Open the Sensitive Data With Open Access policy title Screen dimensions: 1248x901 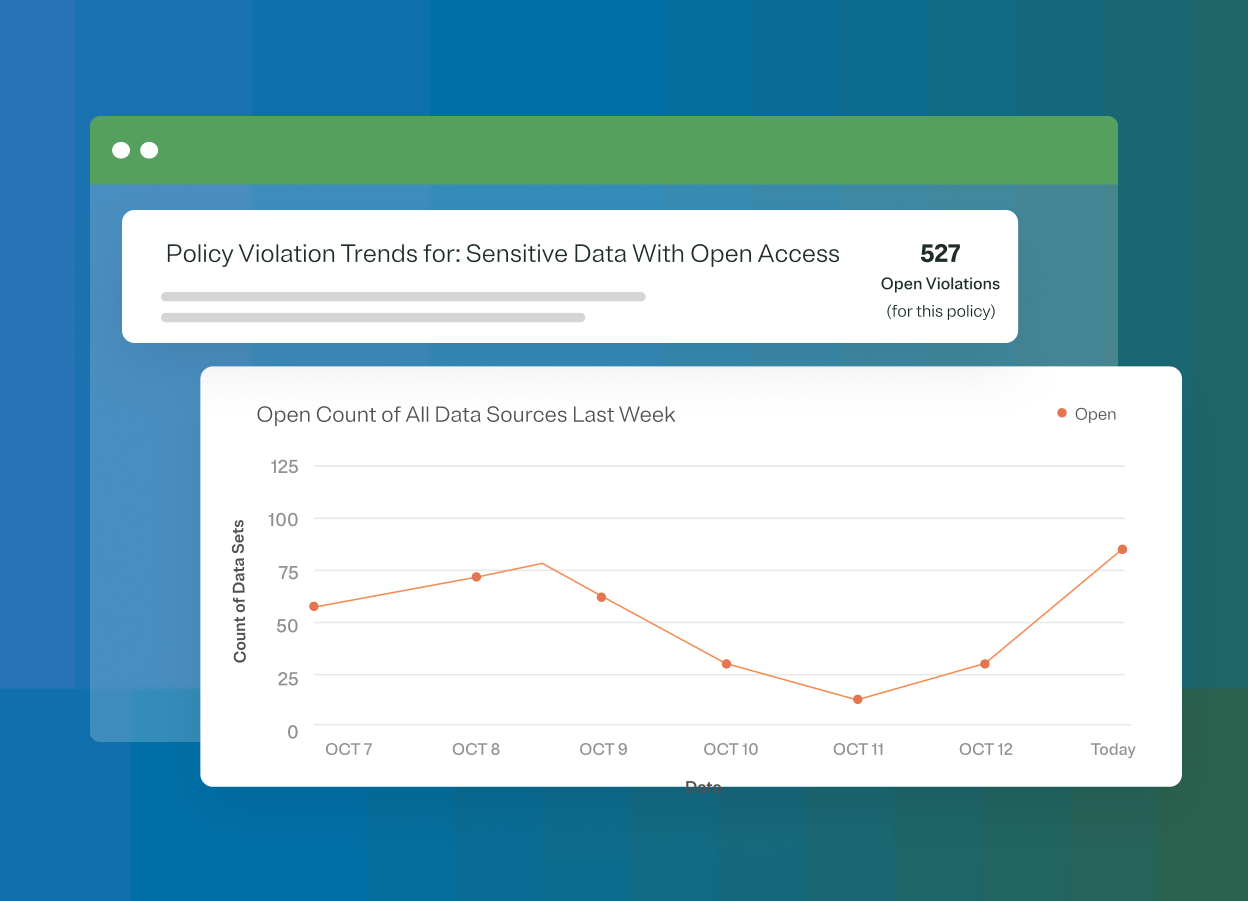(502, 254)
